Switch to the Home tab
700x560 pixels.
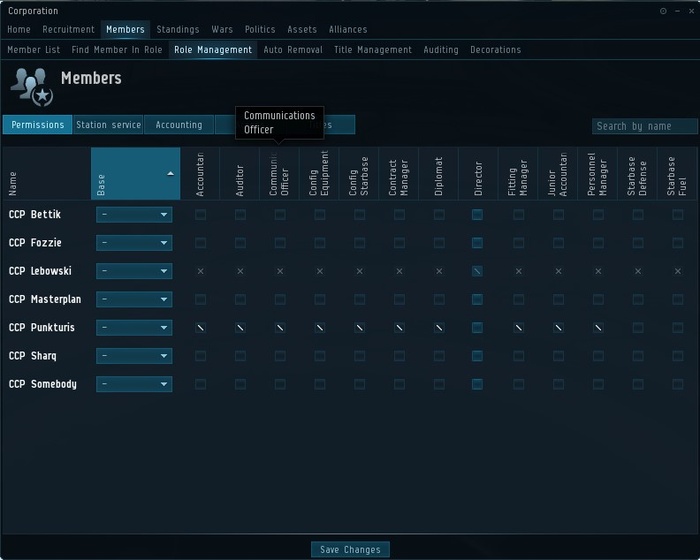[19, 29]
